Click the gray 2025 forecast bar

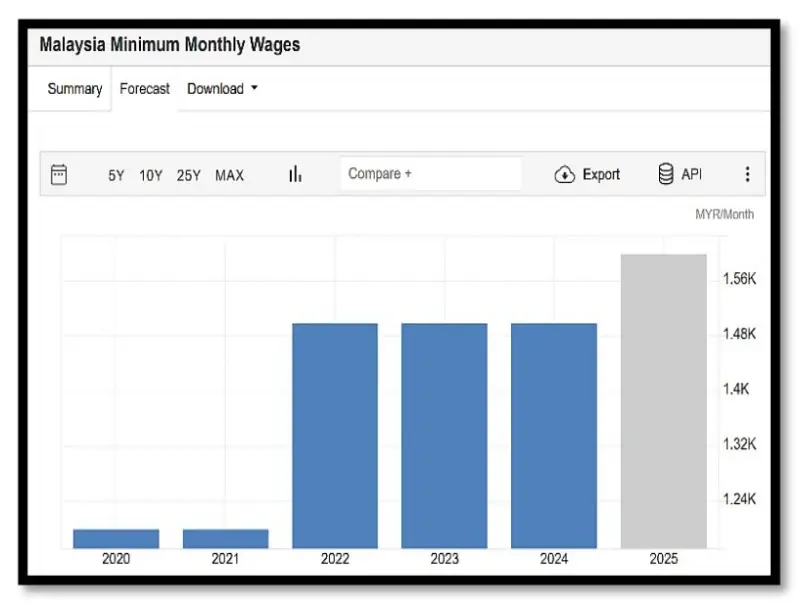point(664,401)
